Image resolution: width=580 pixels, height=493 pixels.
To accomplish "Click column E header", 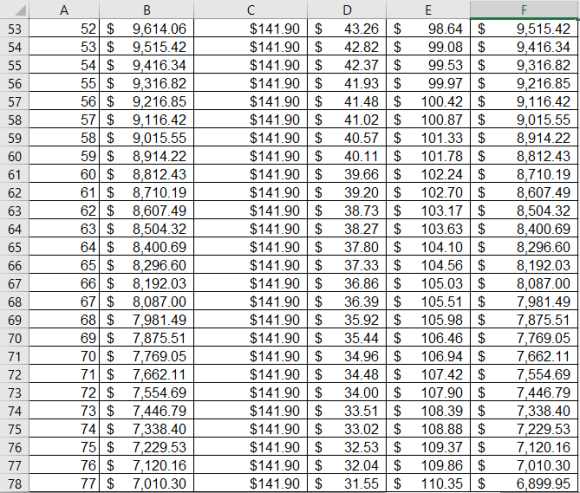I will pyautogui.click(x=428, y=10).
